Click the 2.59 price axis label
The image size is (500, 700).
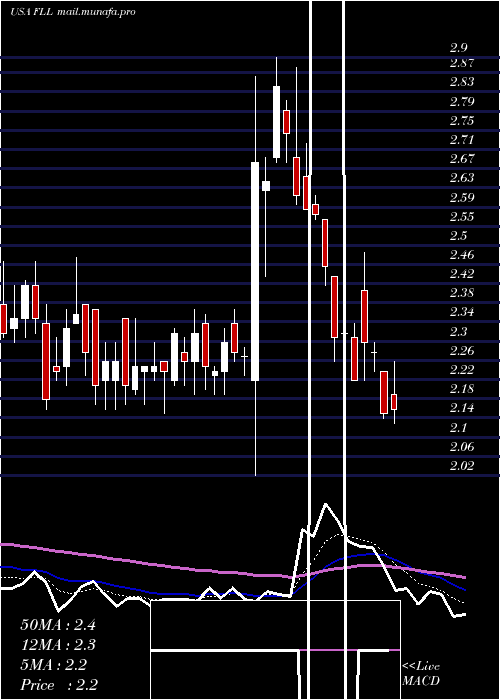click(462, 197)
